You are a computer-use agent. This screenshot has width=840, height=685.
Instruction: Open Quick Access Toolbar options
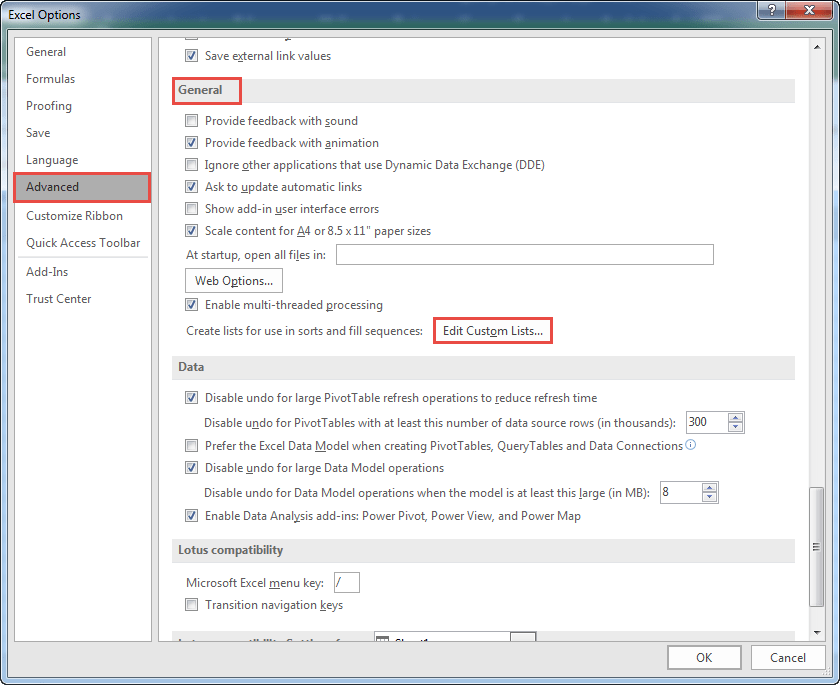tap(83, 243)
